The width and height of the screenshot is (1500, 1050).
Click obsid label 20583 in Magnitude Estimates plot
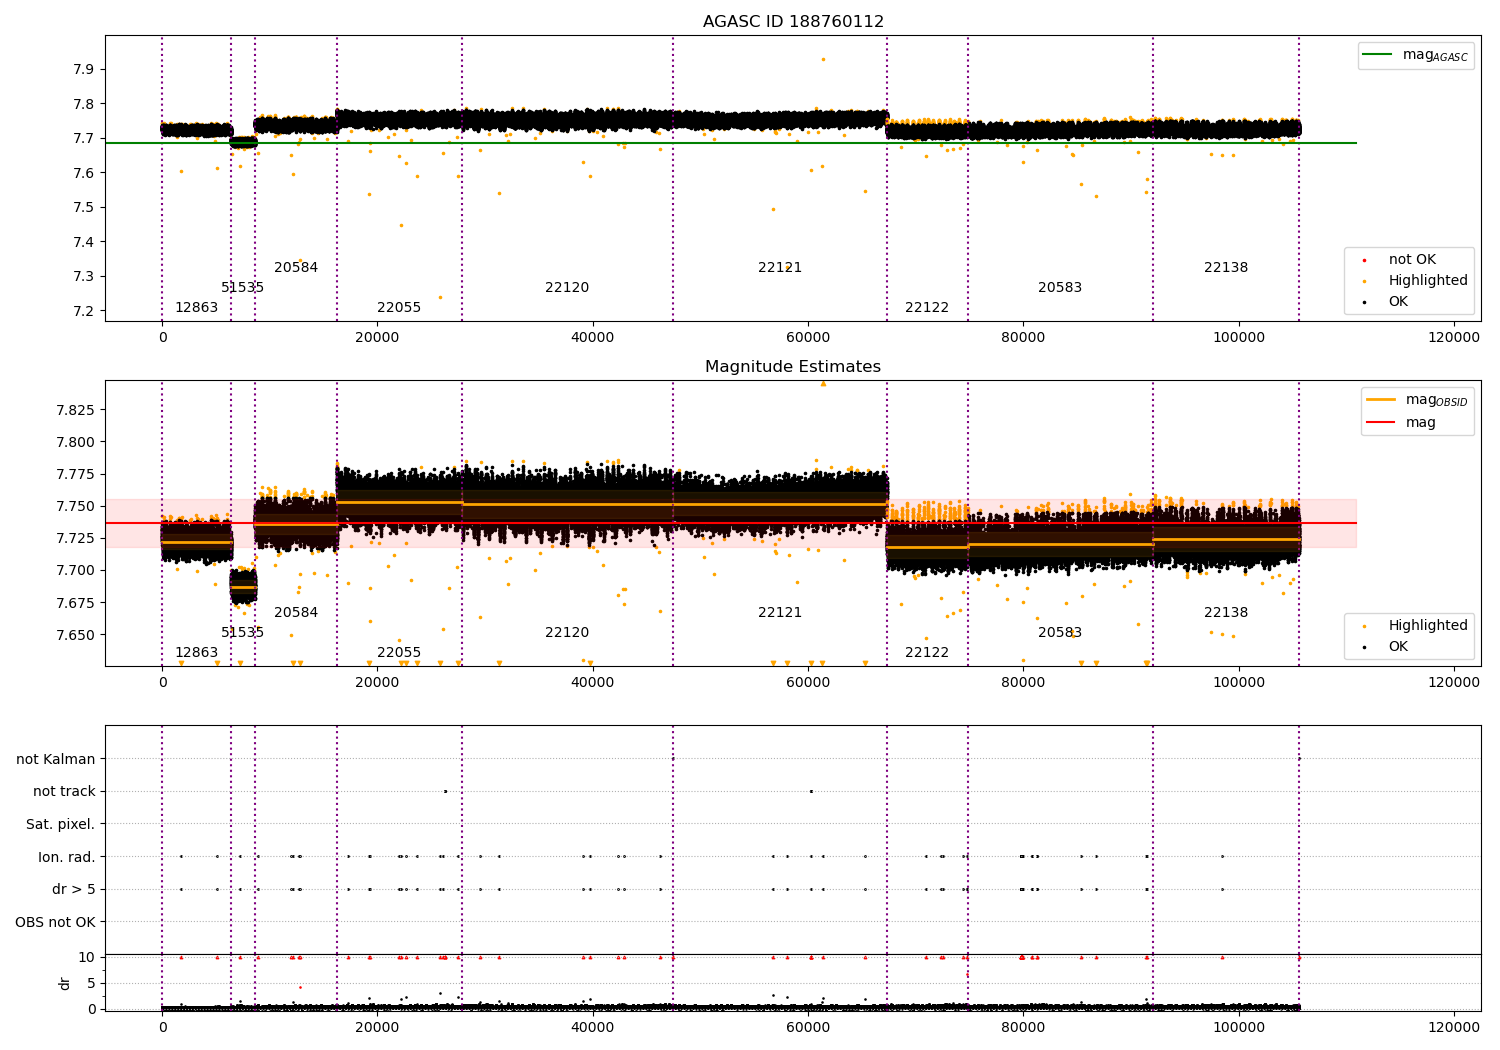point(1060,633)
